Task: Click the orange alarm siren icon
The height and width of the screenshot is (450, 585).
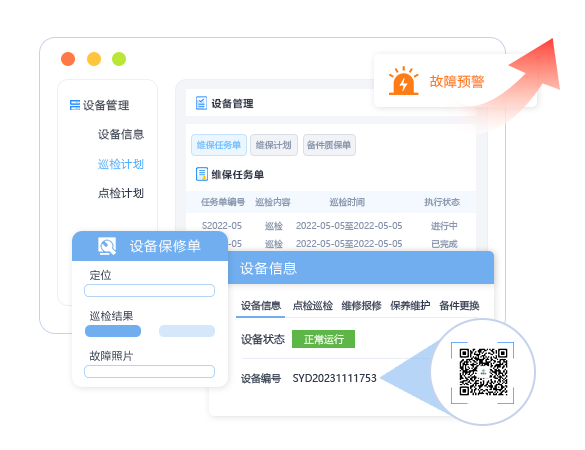Action: (x=403, y=81)
